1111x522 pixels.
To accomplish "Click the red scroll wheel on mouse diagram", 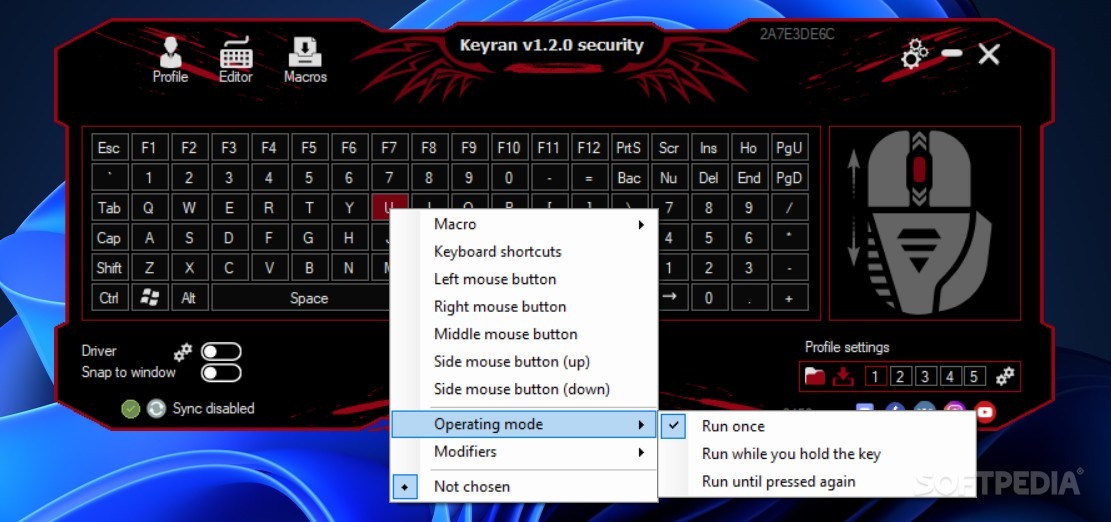I will [919, 169].
